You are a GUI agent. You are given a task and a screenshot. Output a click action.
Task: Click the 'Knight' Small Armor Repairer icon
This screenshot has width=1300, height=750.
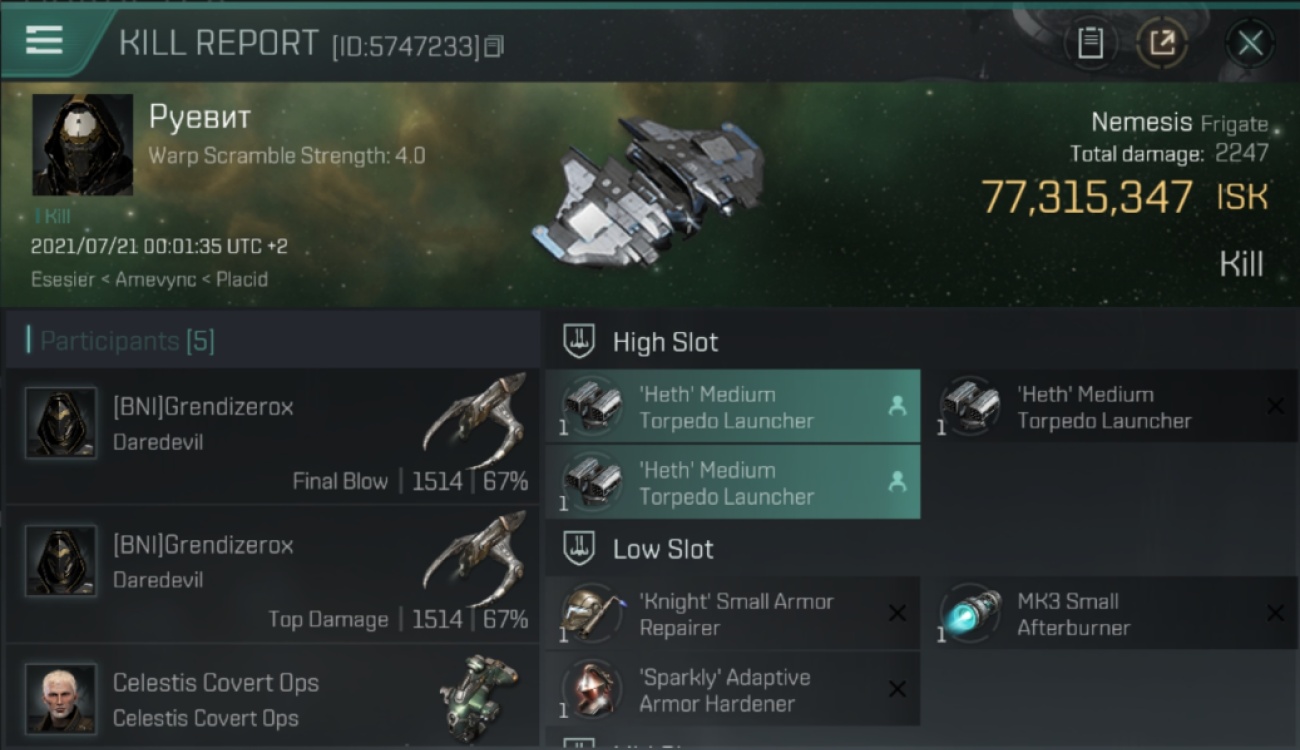coord(590,613)
